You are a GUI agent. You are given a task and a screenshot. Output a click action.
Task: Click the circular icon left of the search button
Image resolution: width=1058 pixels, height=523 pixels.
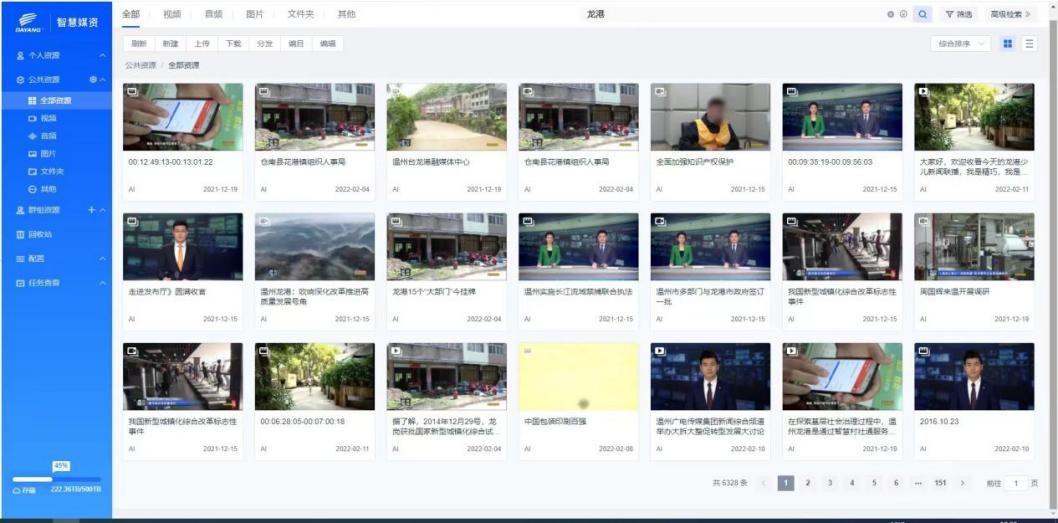903,14
